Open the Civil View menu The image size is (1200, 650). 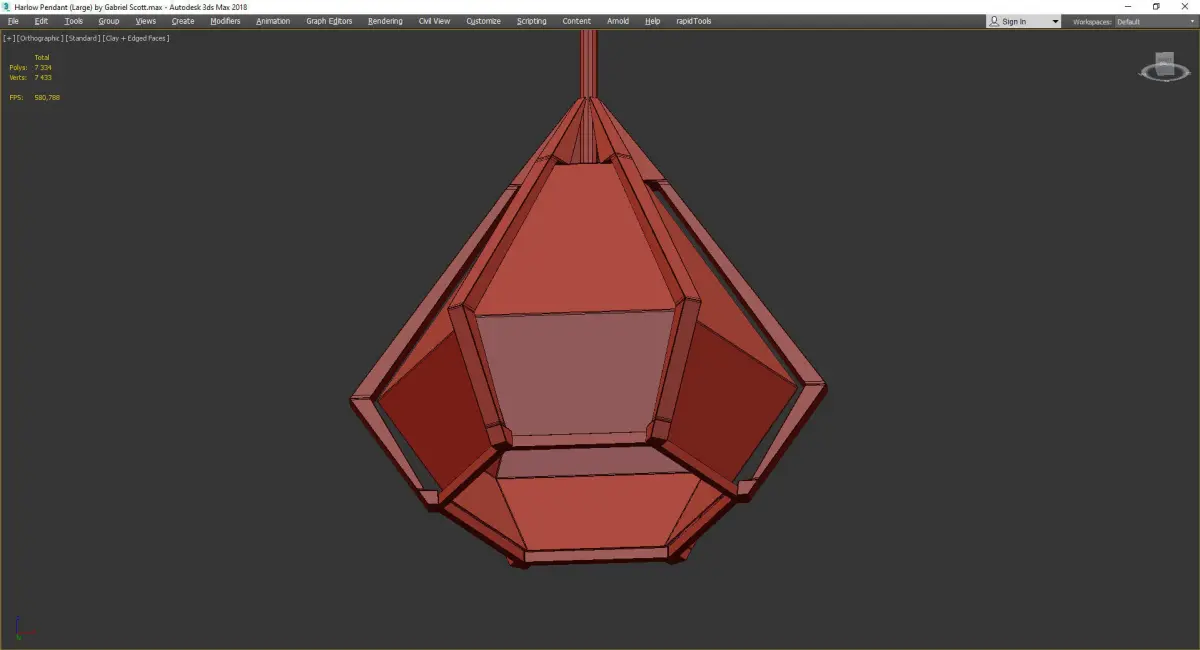tap(434, 21)
